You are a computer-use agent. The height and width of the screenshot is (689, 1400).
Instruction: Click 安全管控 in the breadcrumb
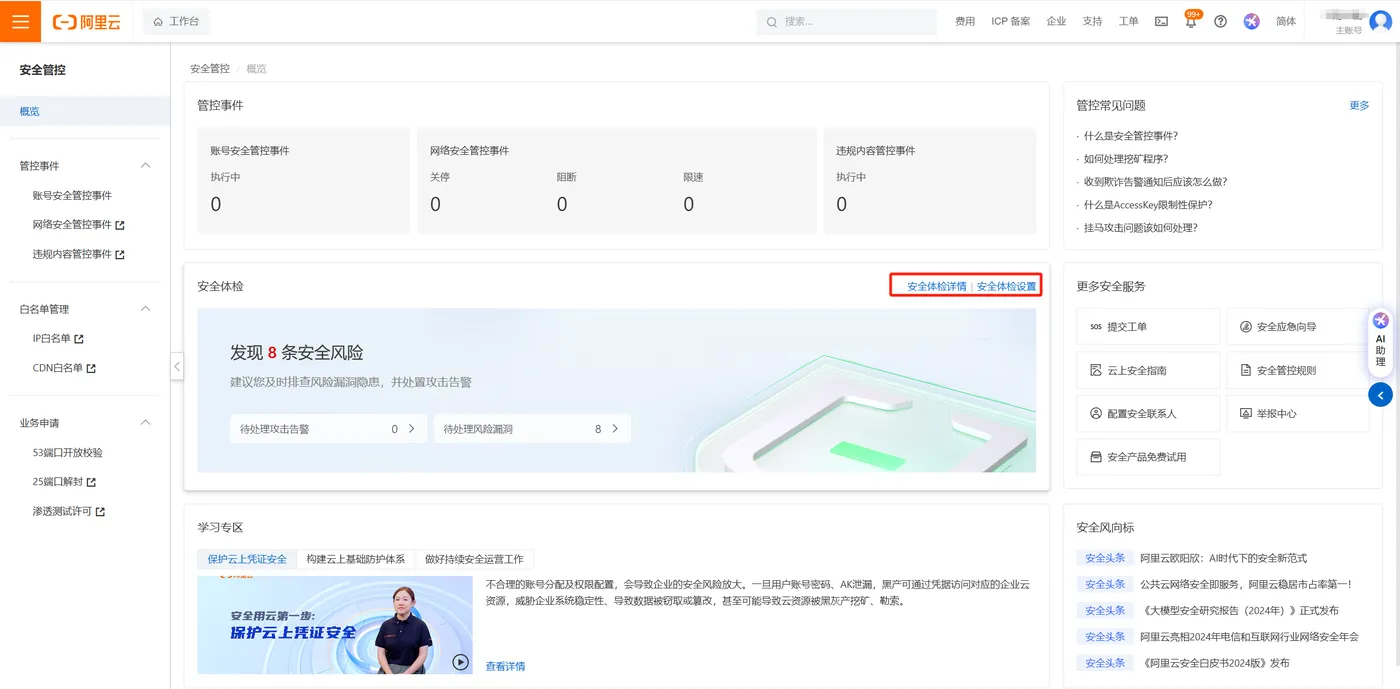point(210,69)
